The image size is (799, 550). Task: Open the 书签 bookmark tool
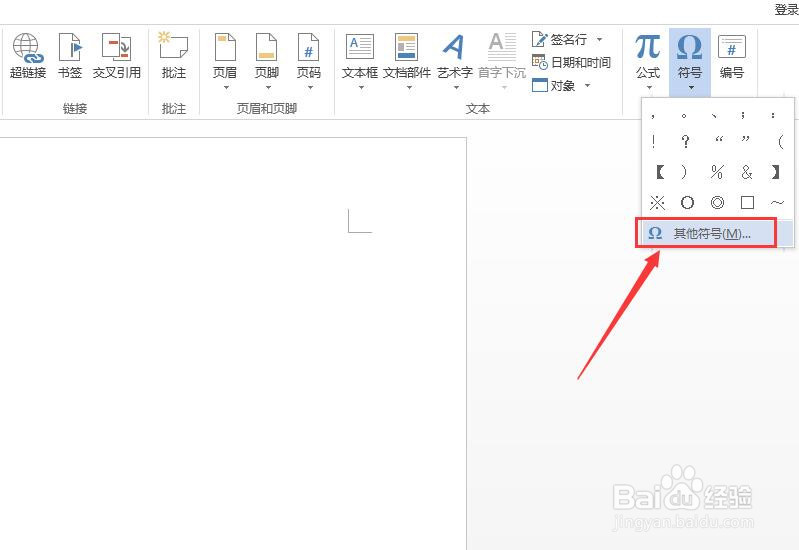[x=70, y=56]
